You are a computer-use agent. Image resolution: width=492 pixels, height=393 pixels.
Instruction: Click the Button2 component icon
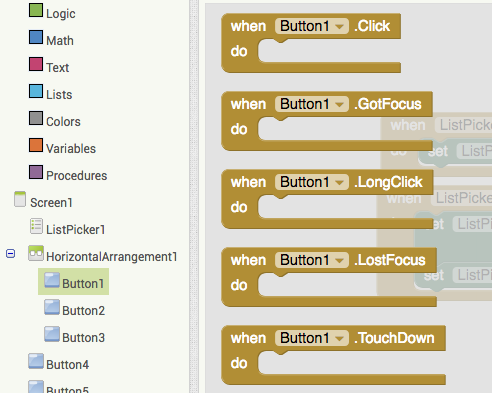click(52, 307)
